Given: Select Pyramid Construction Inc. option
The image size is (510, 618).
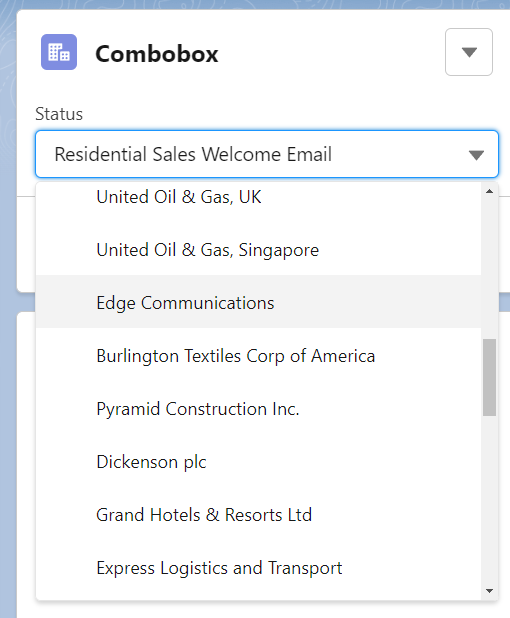Looking at the screenshot, I should (x=259, y=408).
